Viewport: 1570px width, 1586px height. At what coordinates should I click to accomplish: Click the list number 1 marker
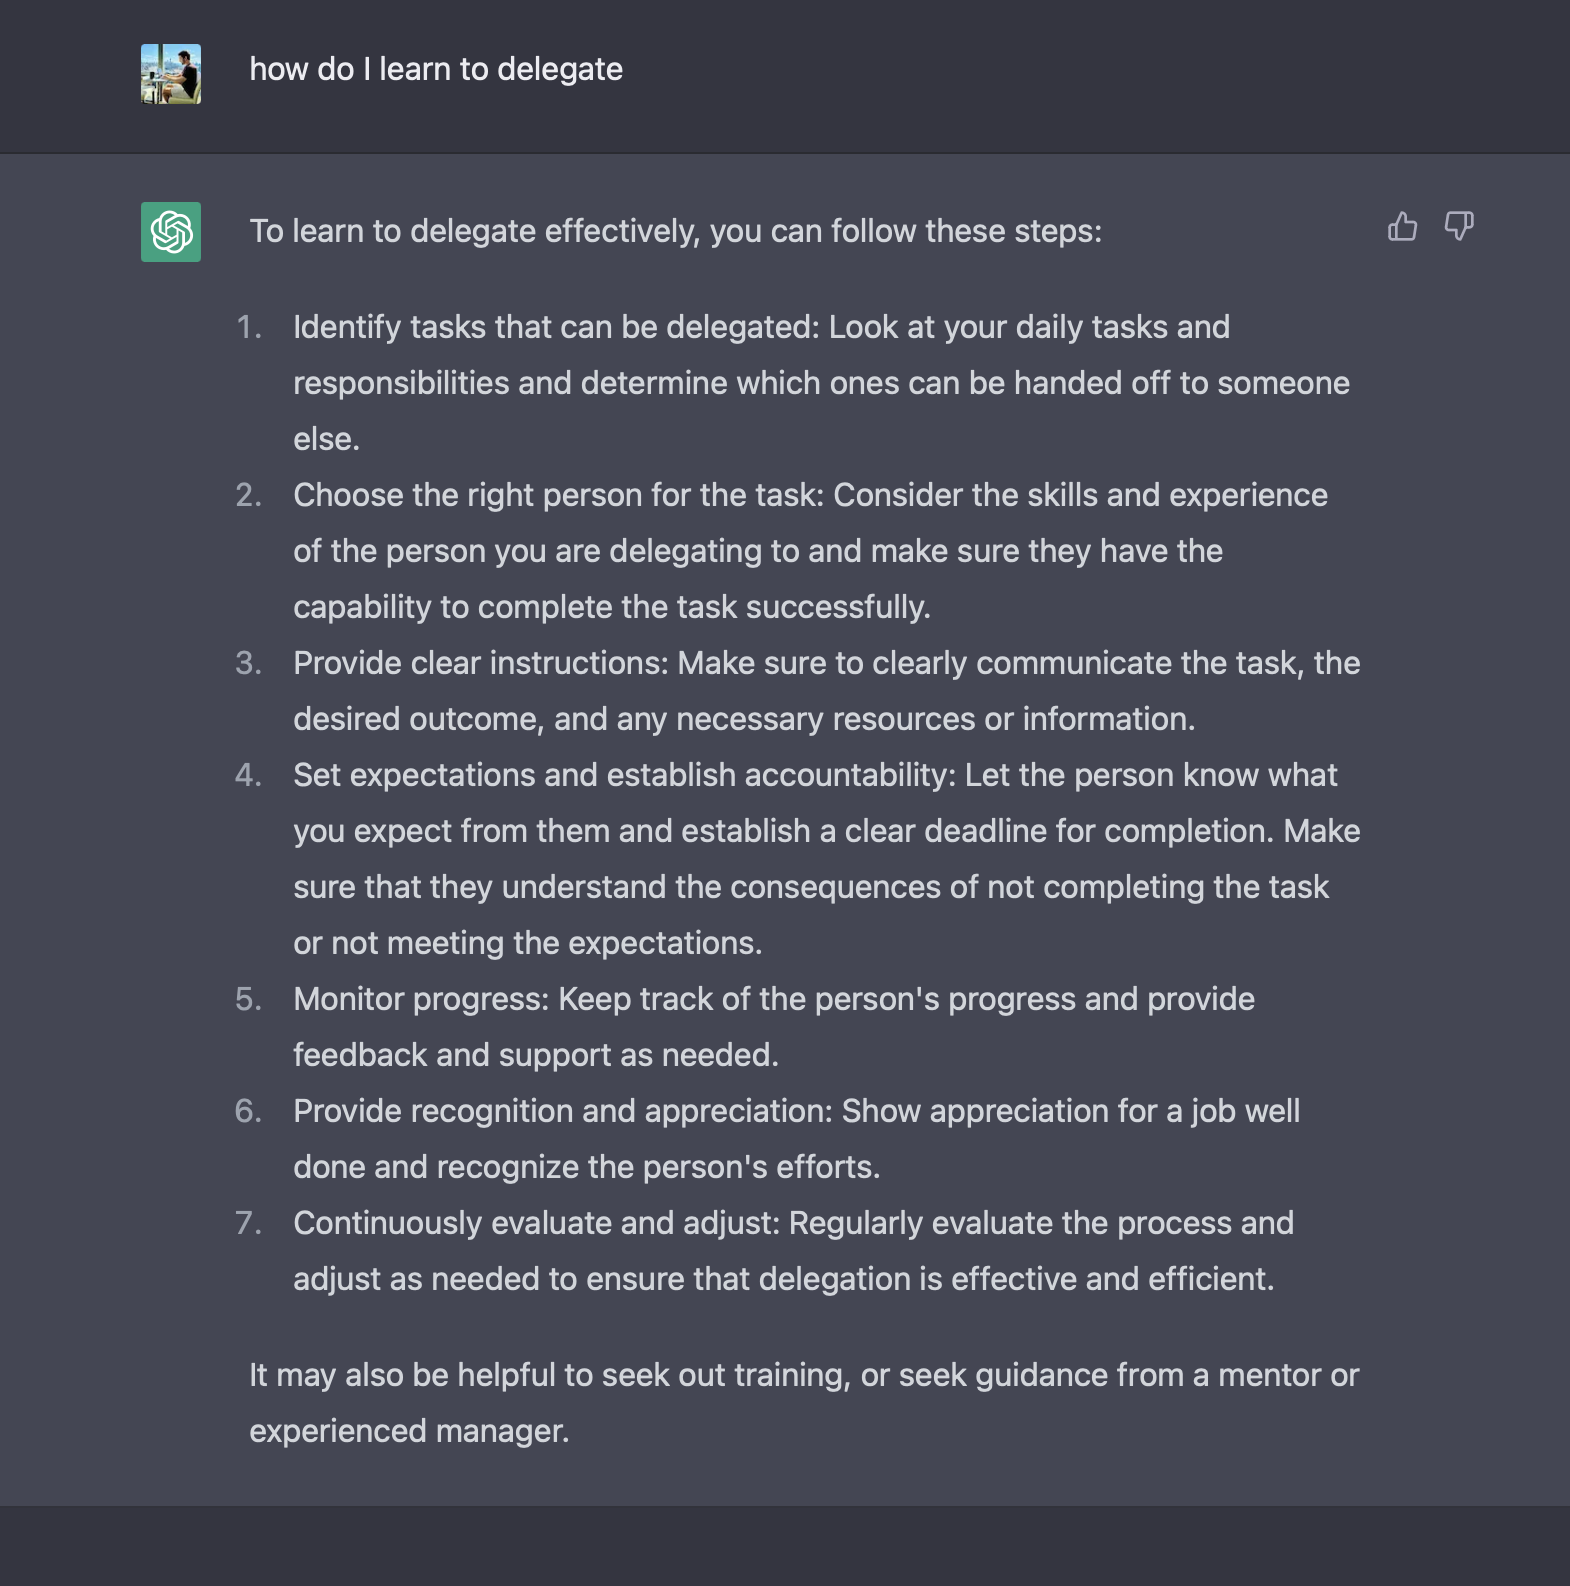[x=249, y=327]
